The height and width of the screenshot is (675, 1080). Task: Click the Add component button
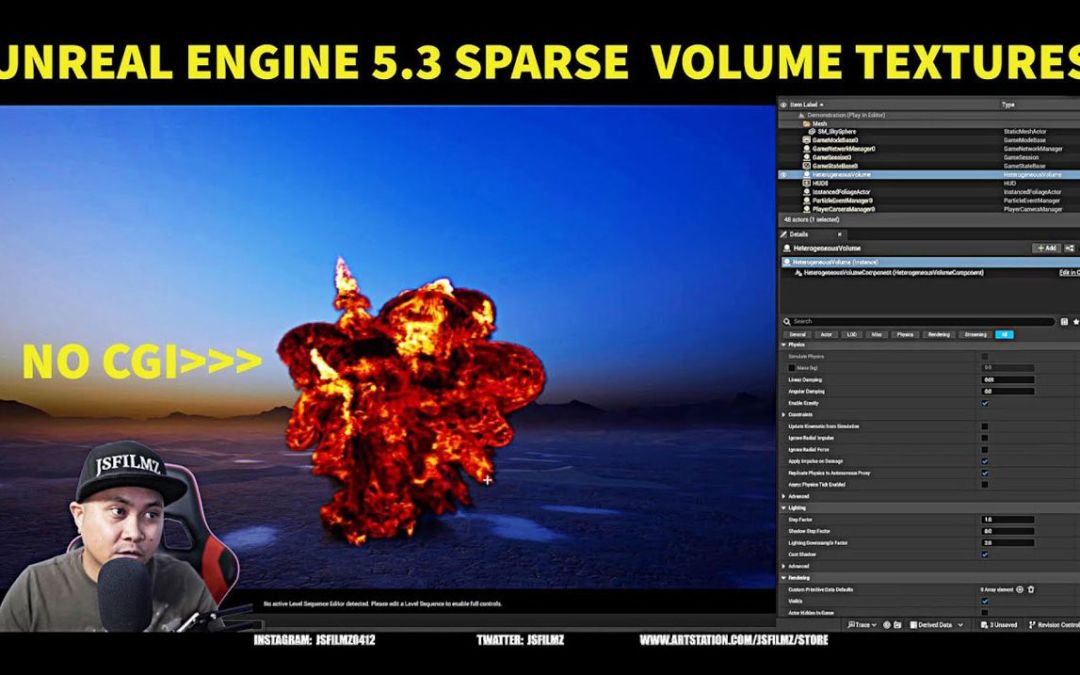[x=1046, y=248]
